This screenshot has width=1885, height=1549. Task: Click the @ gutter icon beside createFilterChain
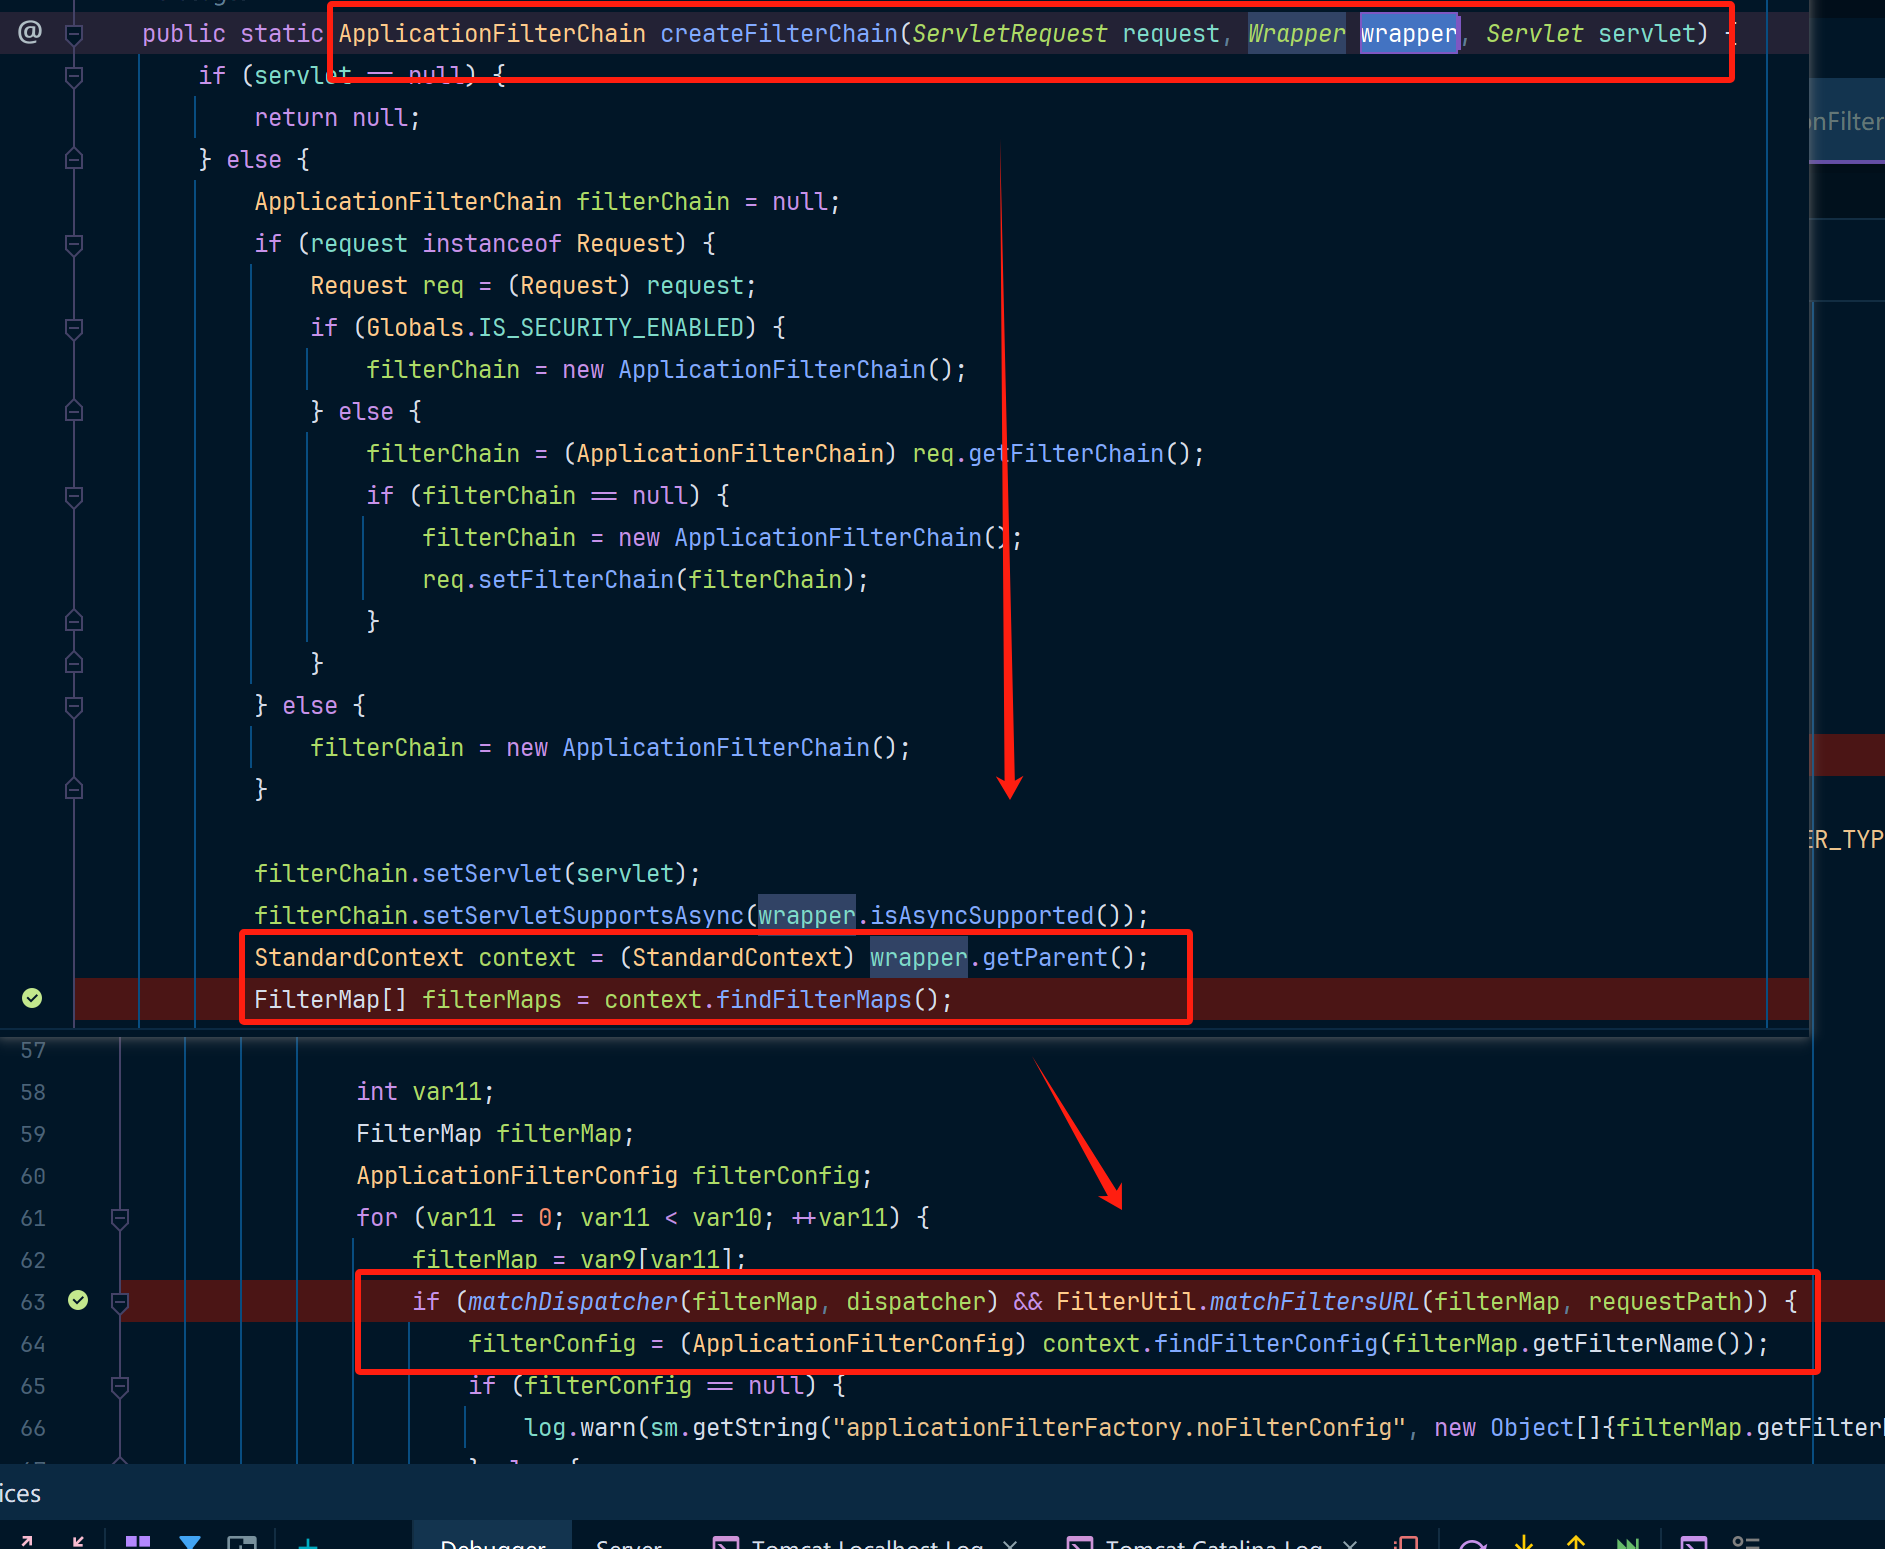(30, 32)
